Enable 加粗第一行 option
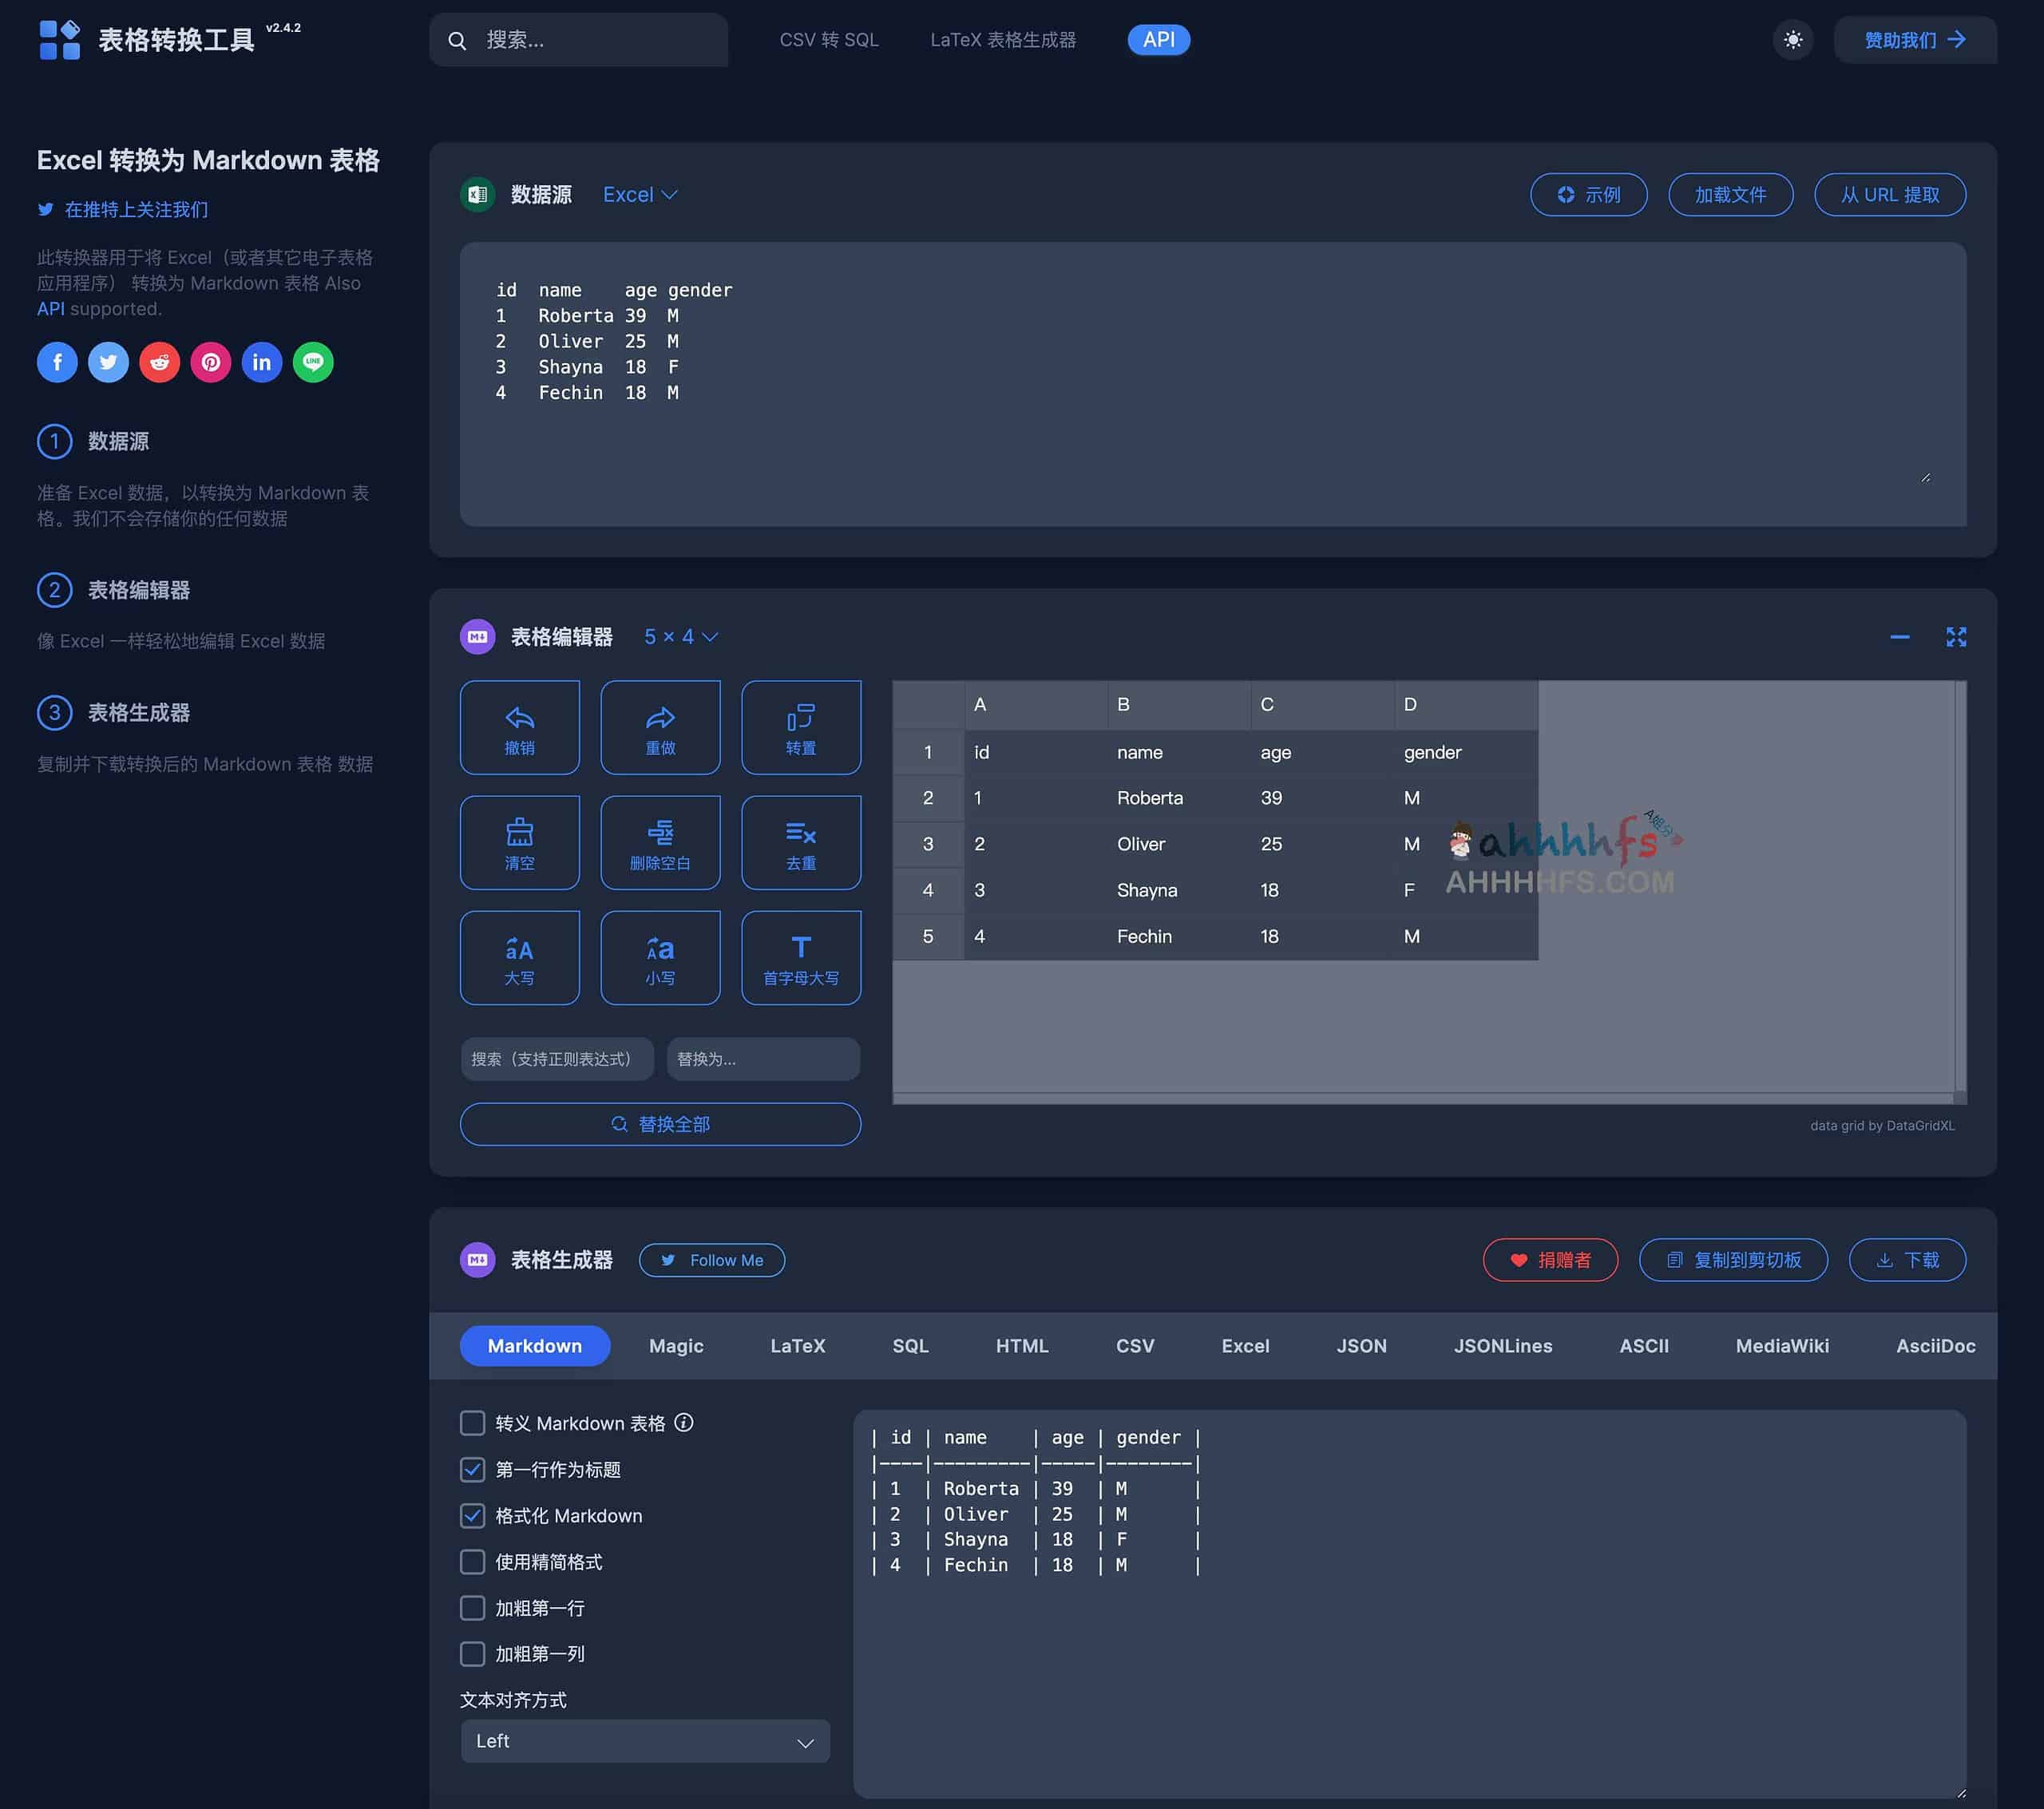 pos(472,1608)
